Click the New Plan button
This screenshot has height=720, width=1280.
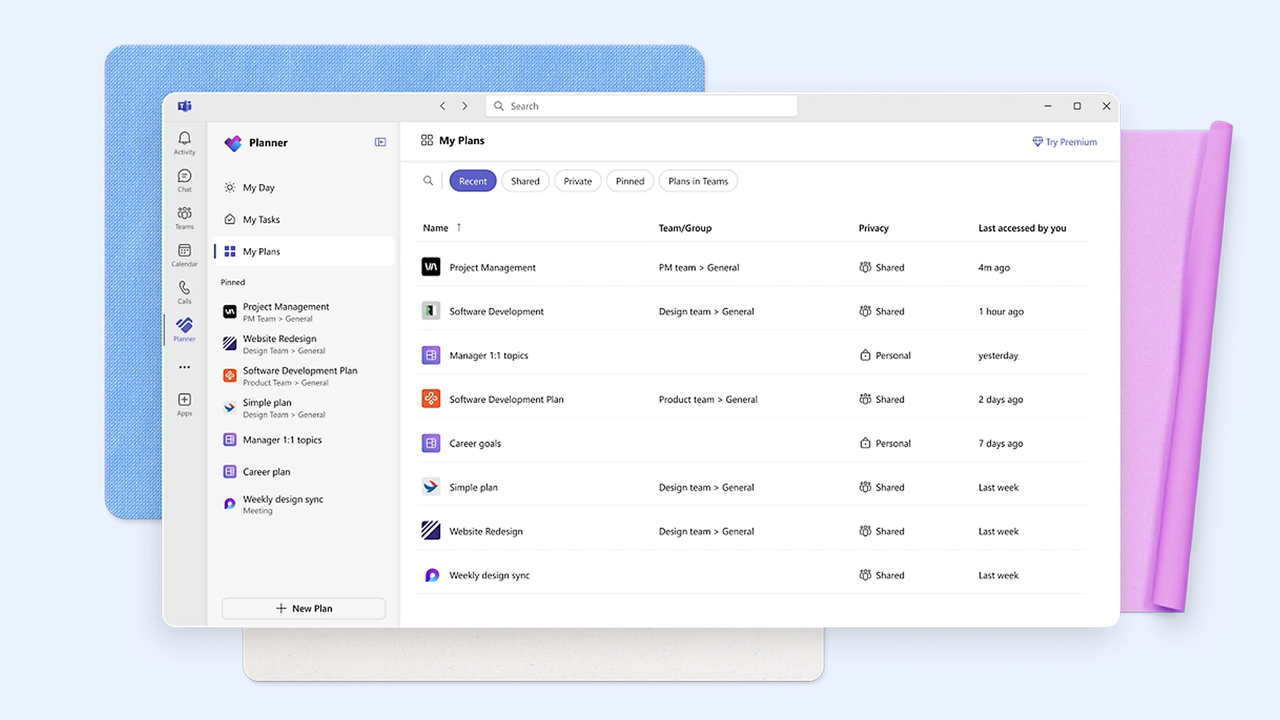click(x=304, y=608)
